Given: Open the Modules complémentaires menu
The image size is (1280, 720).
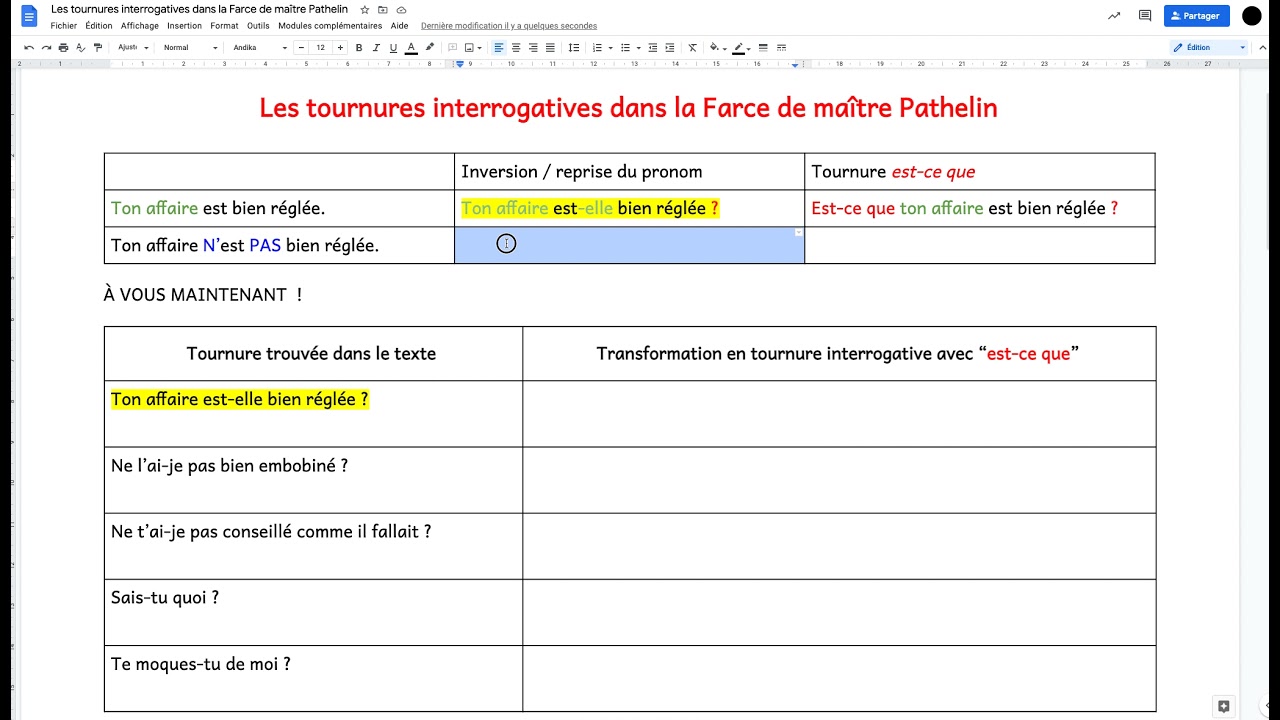Looking at the screenshot, I should click(x=330, y=26).
